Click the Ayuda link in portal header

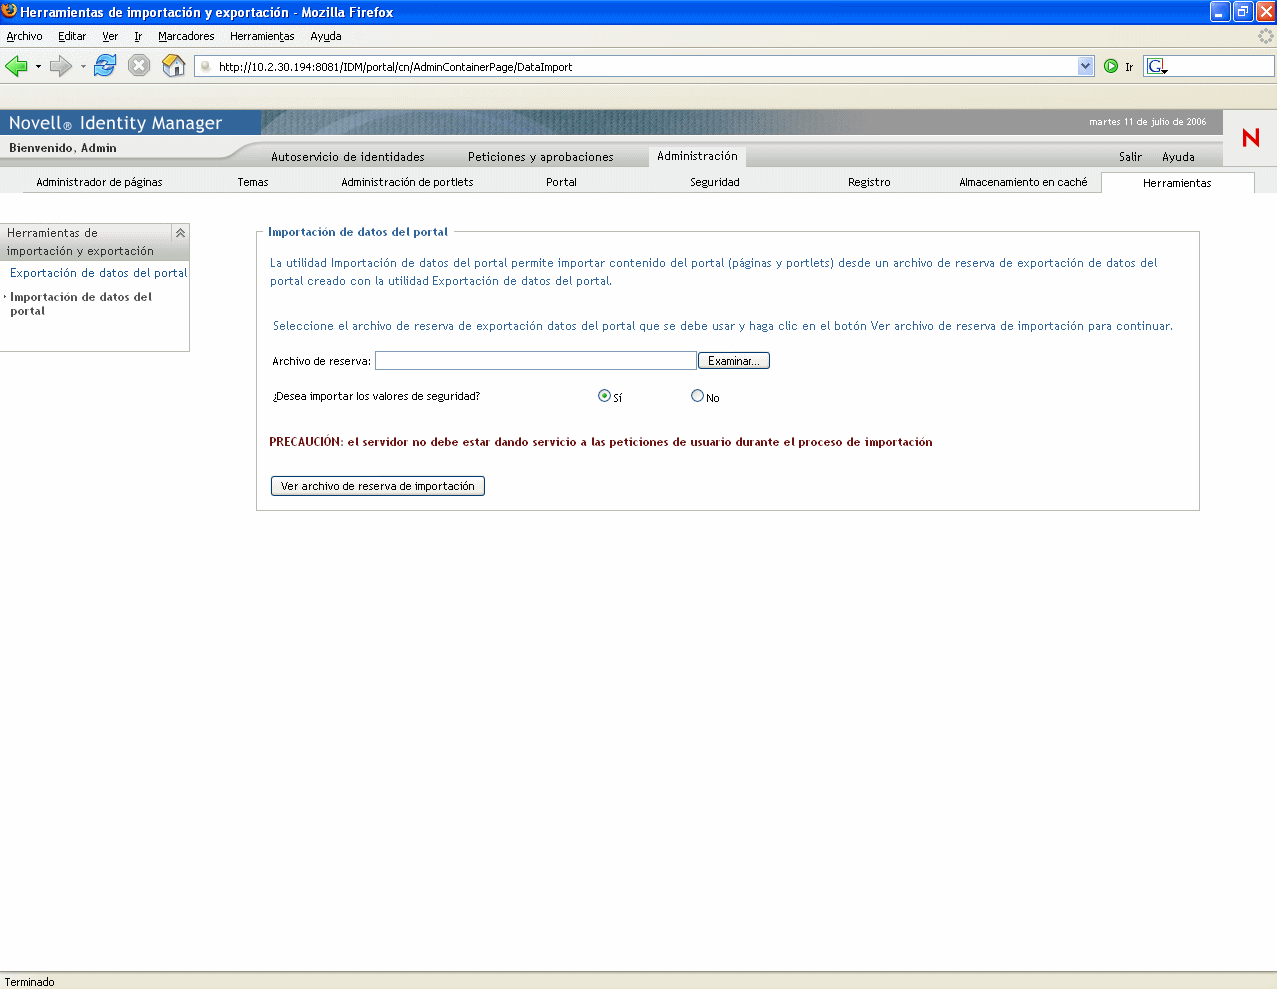click(1178, 157)
